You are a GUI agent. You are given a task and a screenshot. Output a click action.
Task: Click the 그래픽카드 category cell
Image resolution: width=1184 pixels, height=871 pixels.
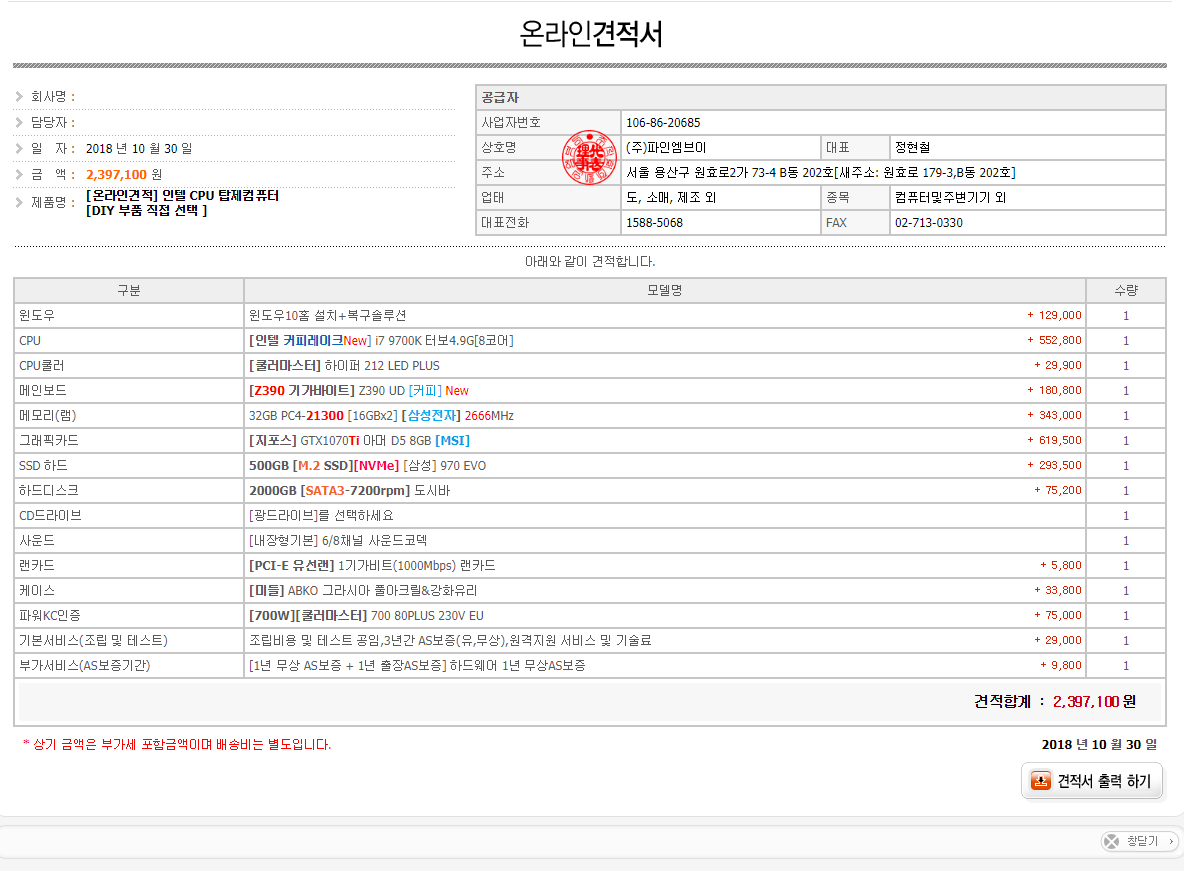(x=129, y=440)
